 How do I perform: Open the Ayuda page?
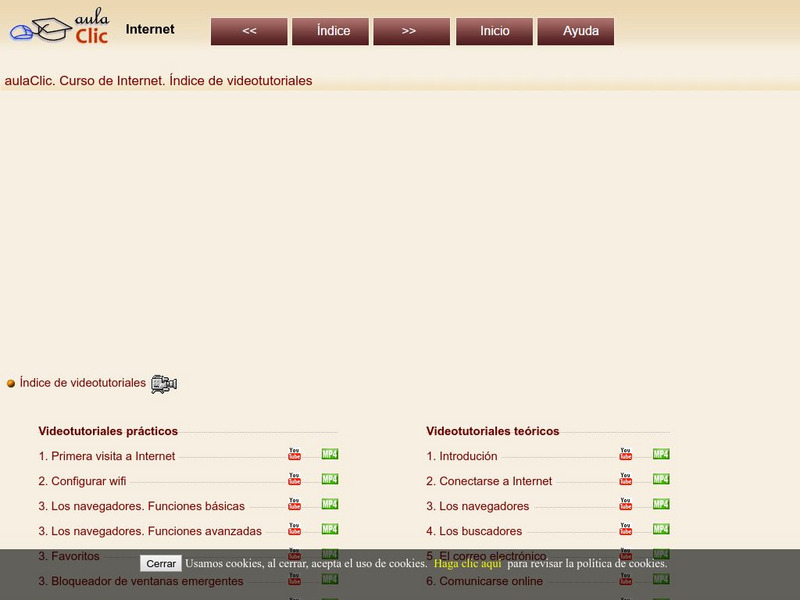click(576, 31)
